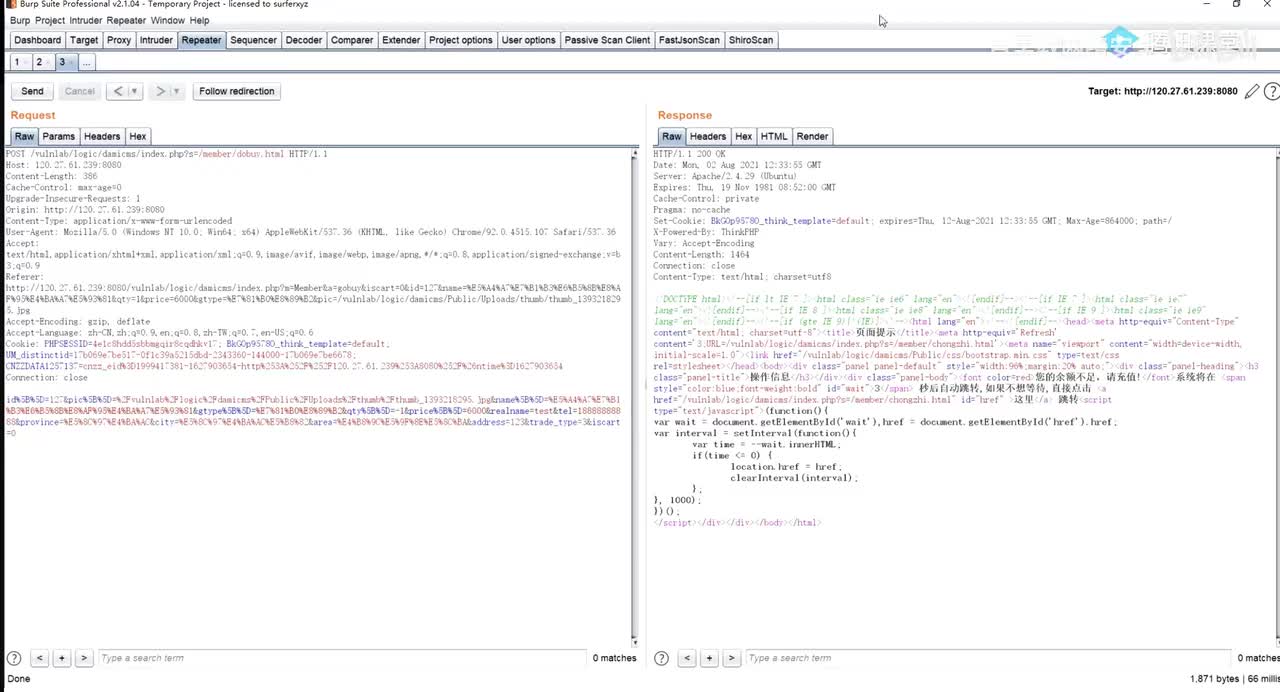
Task: Show the request Headers view
Action: pyautogui.click(x=102, y=136)
